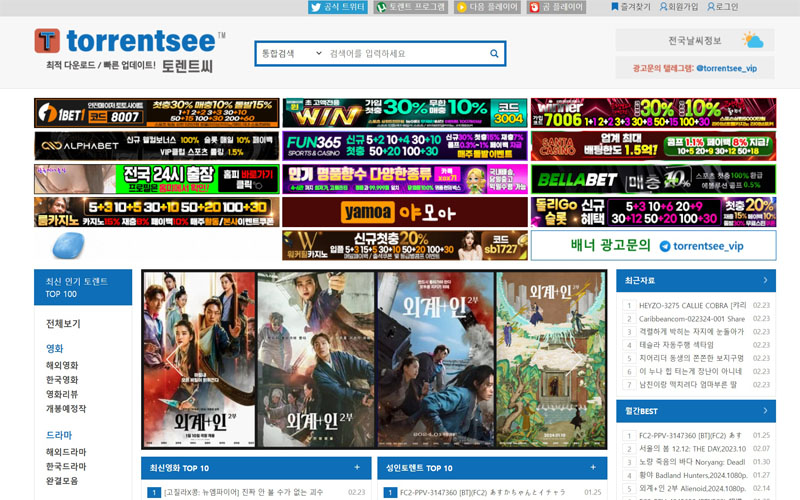Open 황야 Badland Hunters entry
The height and width of the screenshot is (500, 800).
click(692, 476)
